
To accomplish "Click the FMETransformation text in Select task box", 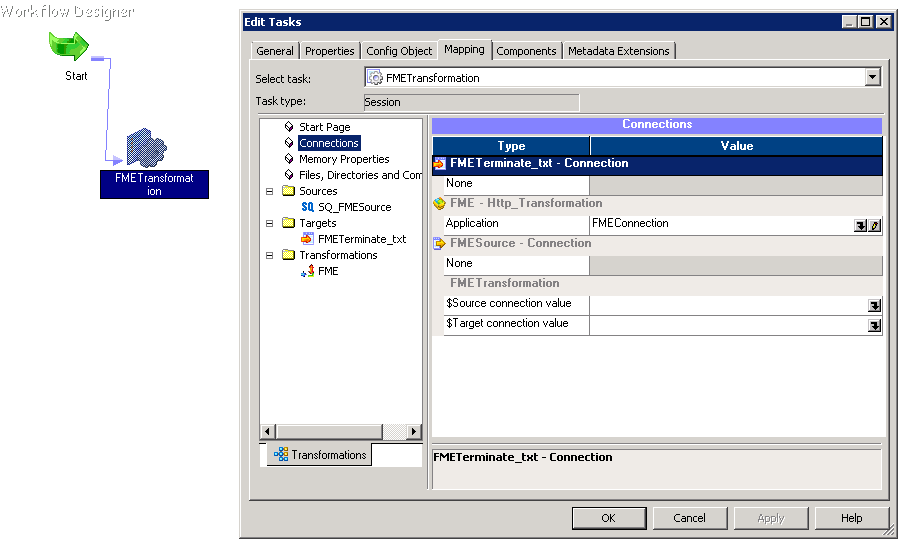I will coord(433,78).
